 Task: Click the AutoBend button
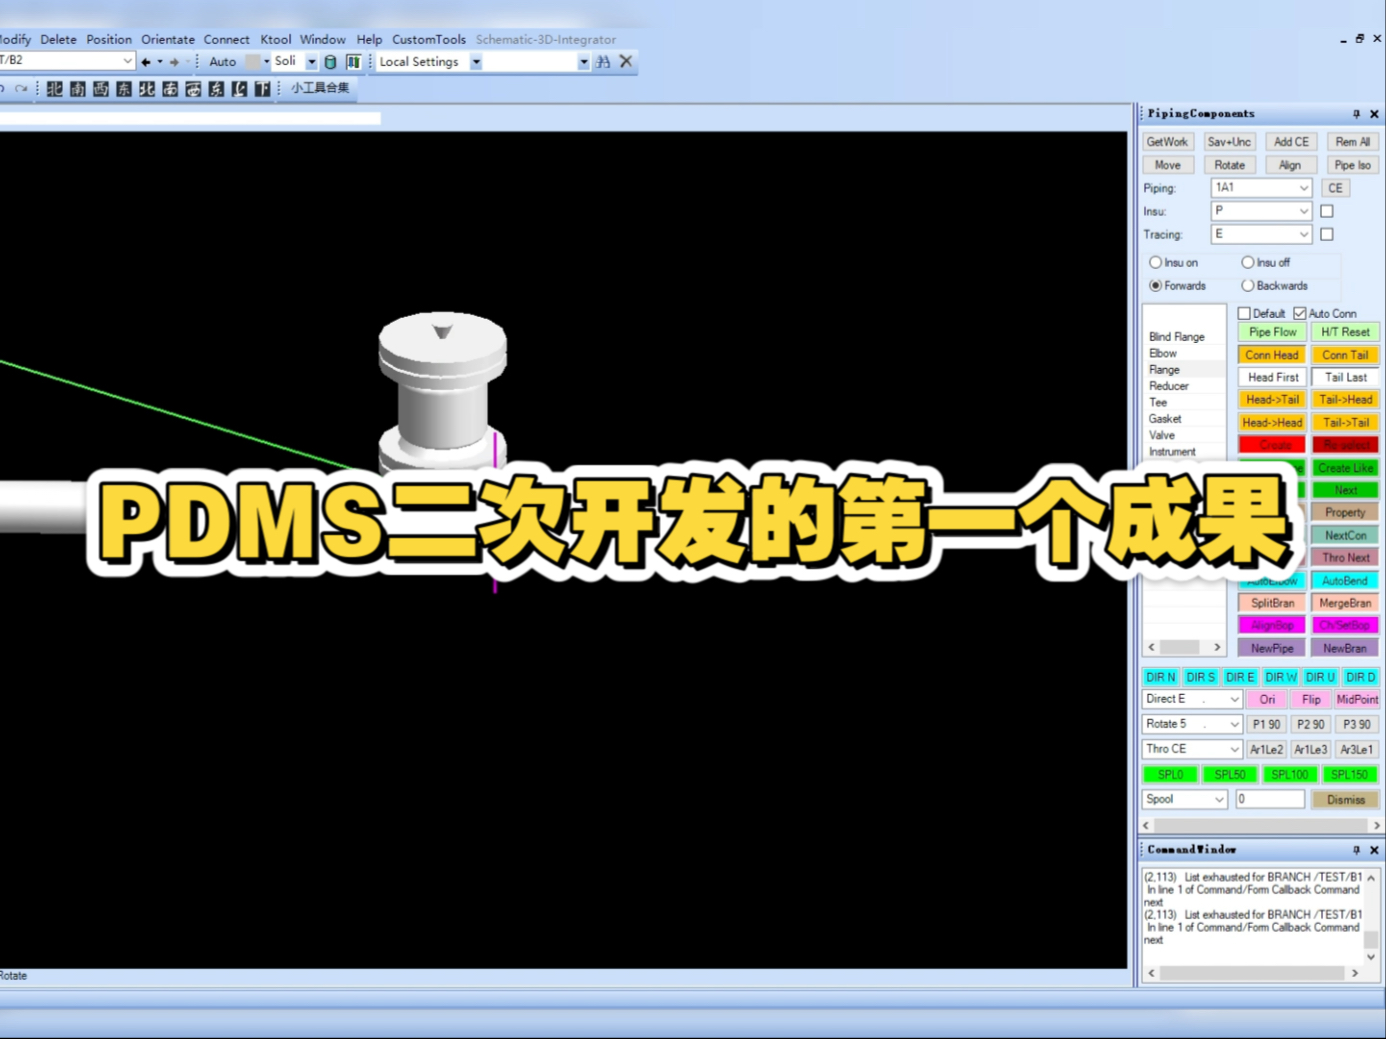[x=1345, y=580]
